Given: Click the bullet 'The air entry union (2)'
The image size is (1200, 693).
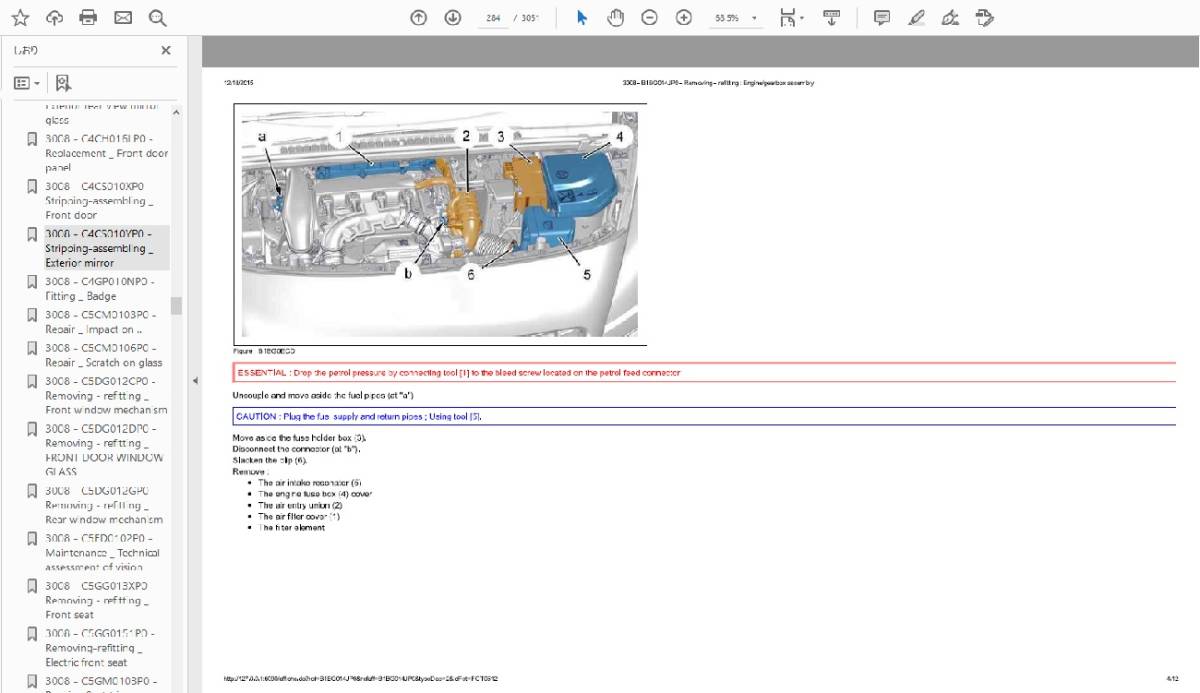Looking at the screenshot, I should pos(301,505).
